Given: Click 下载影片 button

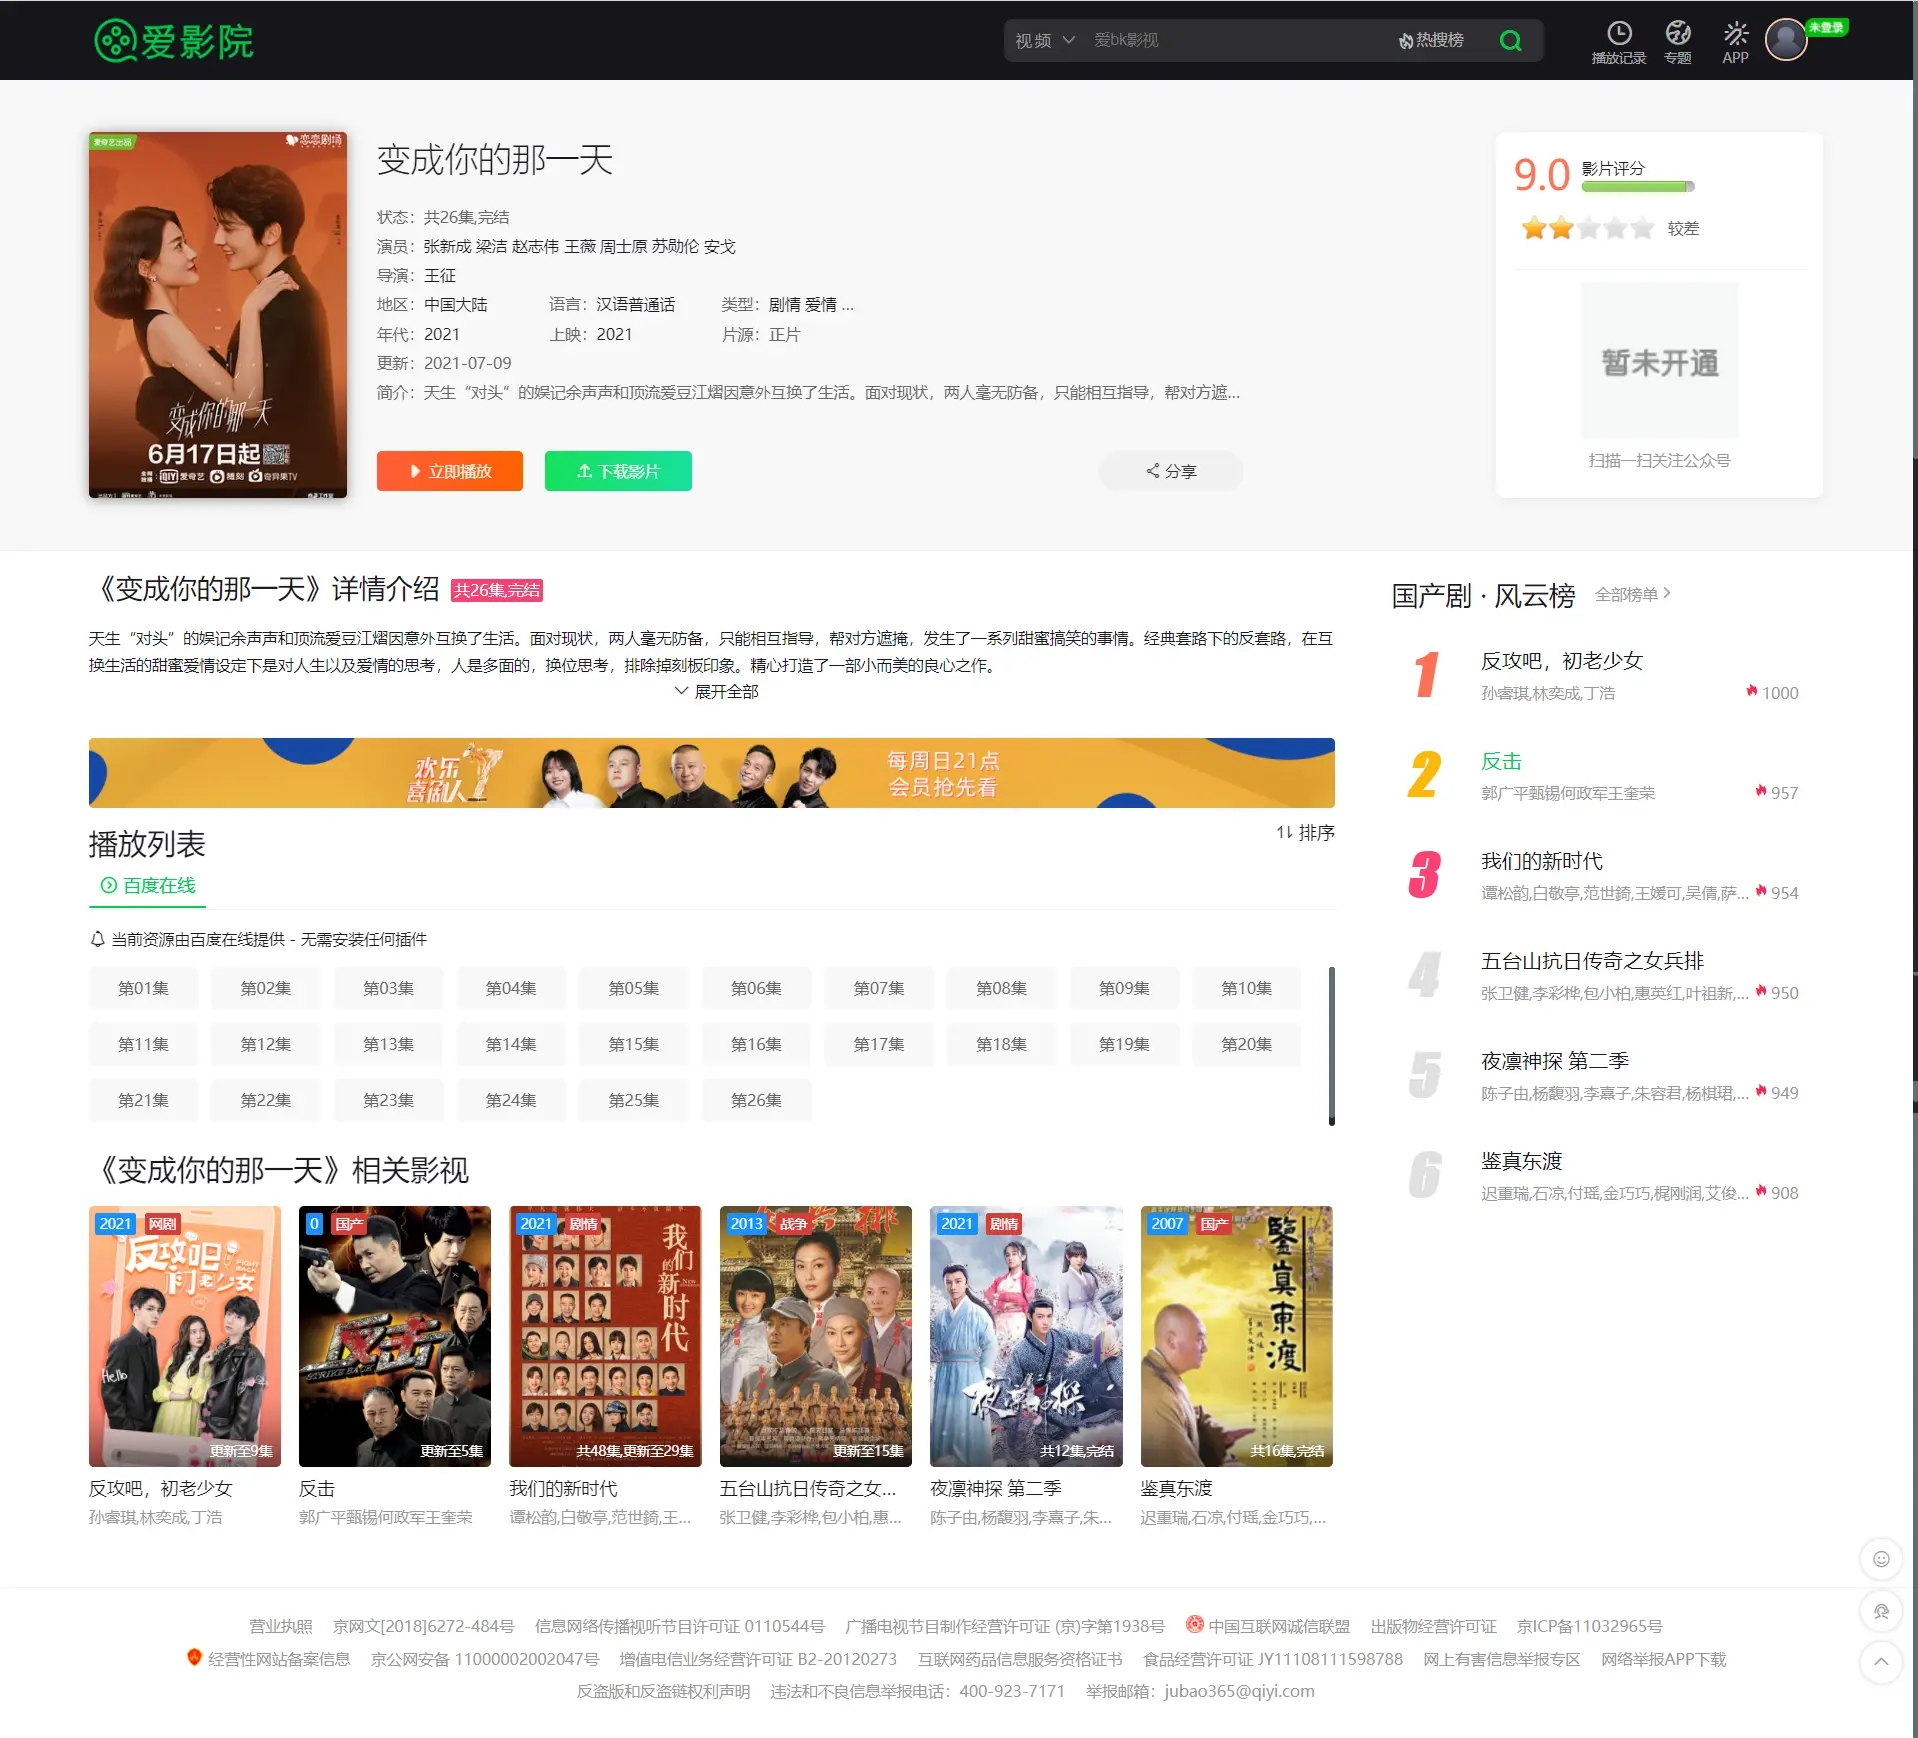Looking at the screenshot, I should pos(618,471).
